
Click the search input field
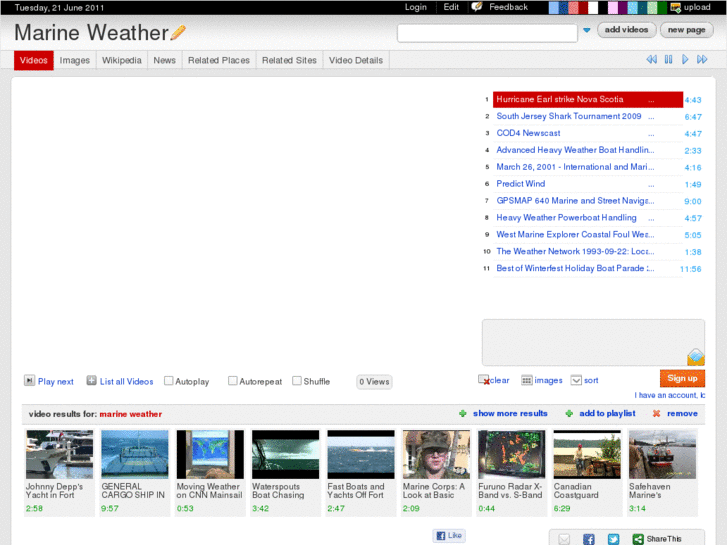pyautogui.click(x=487, y=33)
